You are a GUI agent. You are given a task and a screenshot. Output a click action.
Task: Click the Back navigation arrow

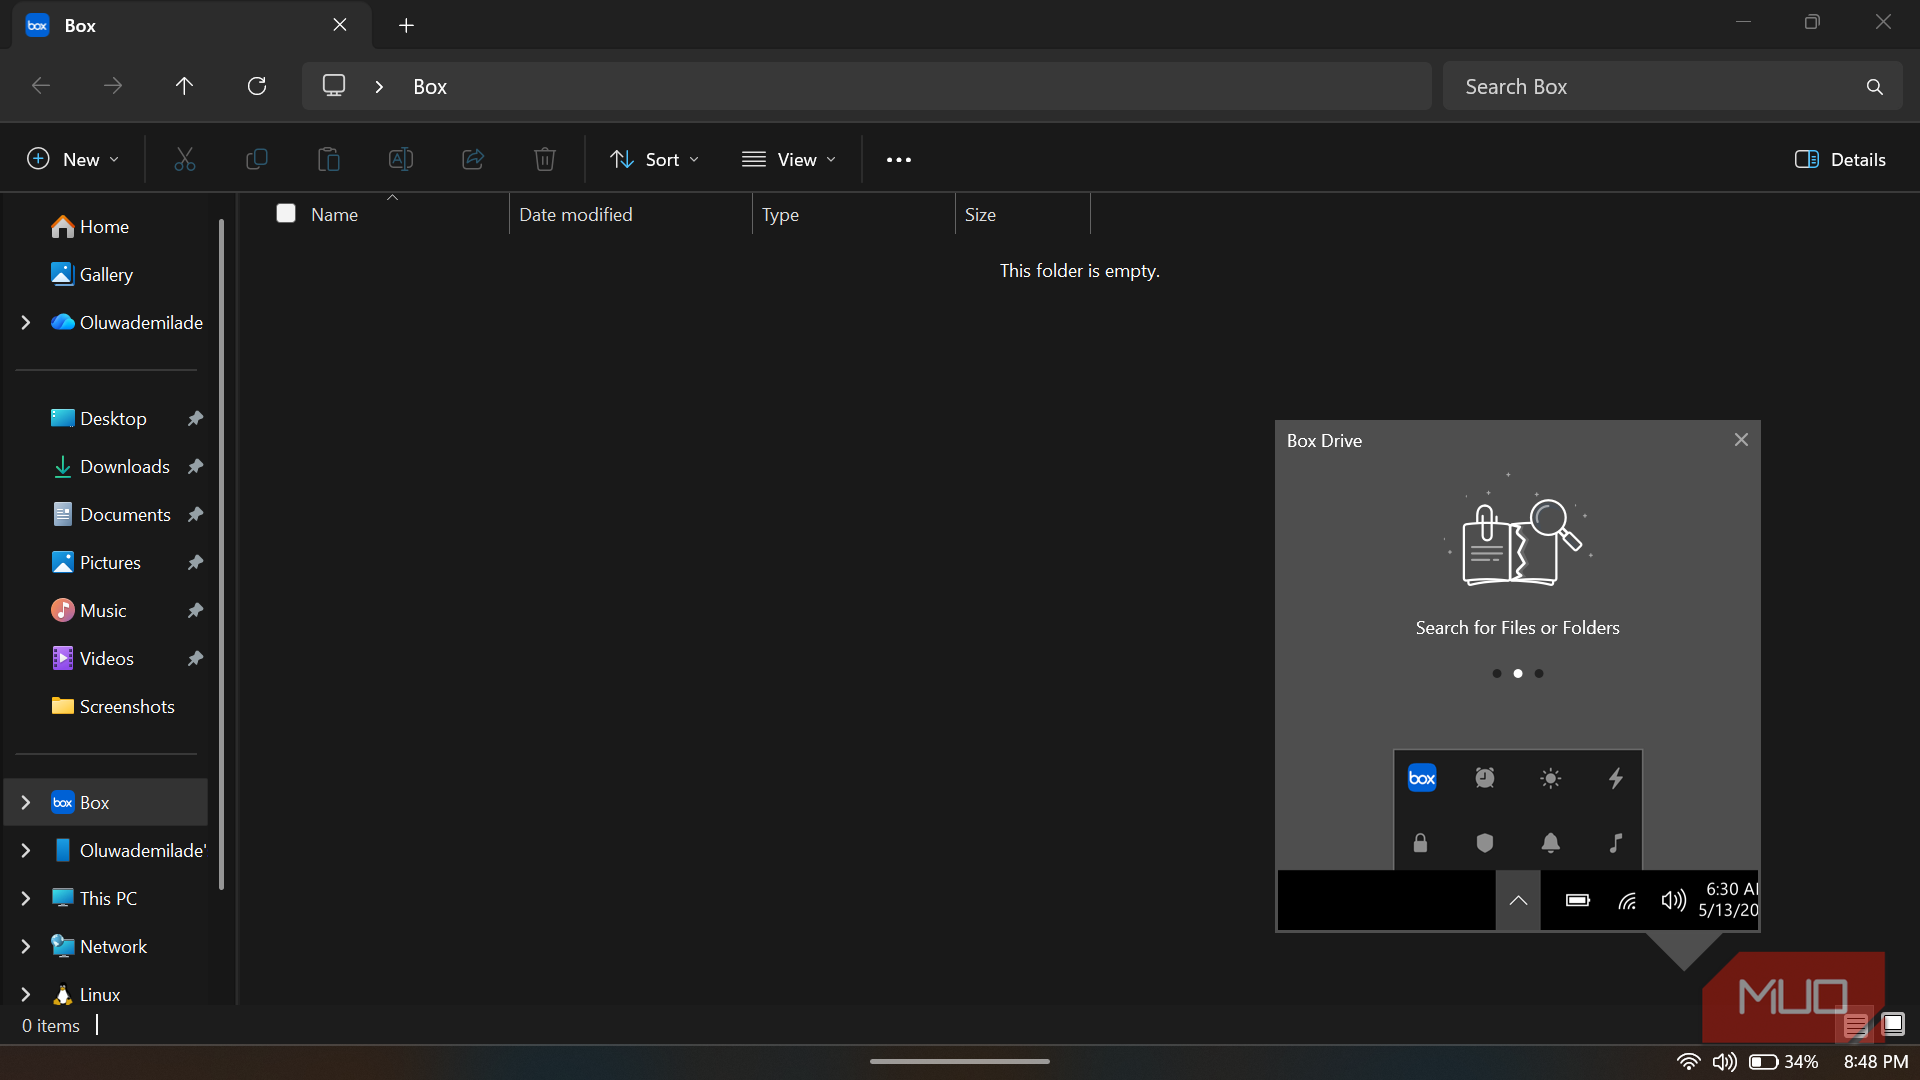point(41,86)
